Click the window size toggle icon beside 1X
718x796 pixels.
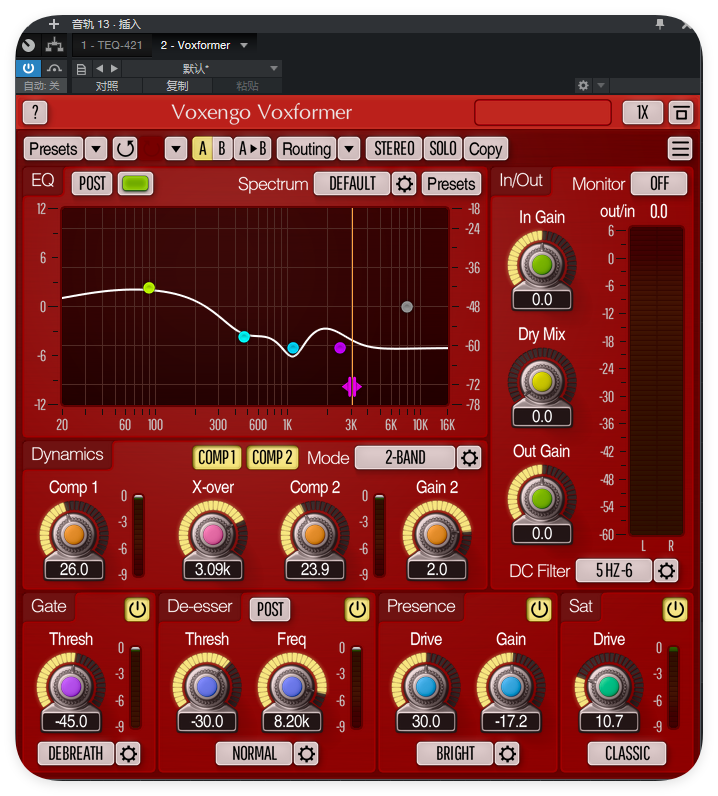(x=681, y=113)
